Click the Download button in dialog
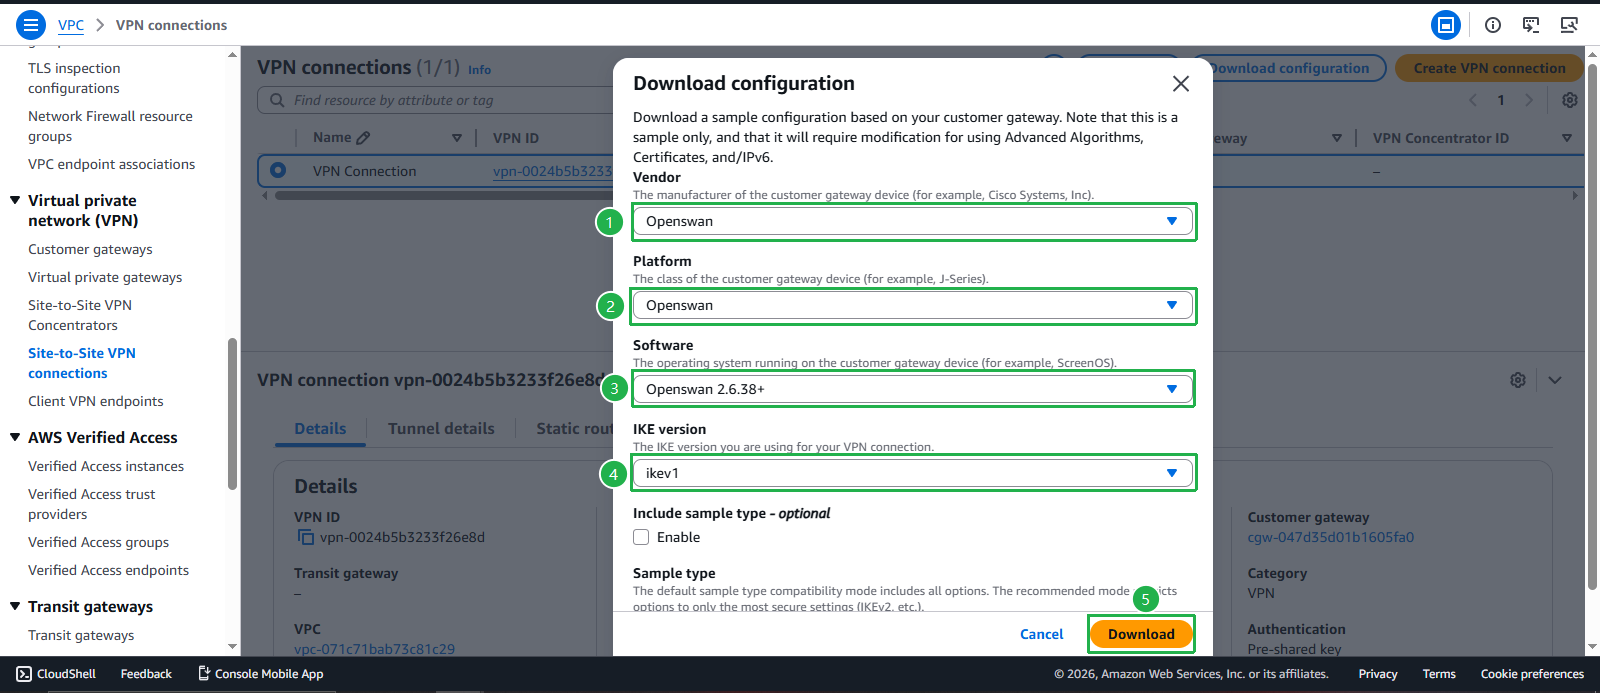The image size is (1600, 693). 1141,634
